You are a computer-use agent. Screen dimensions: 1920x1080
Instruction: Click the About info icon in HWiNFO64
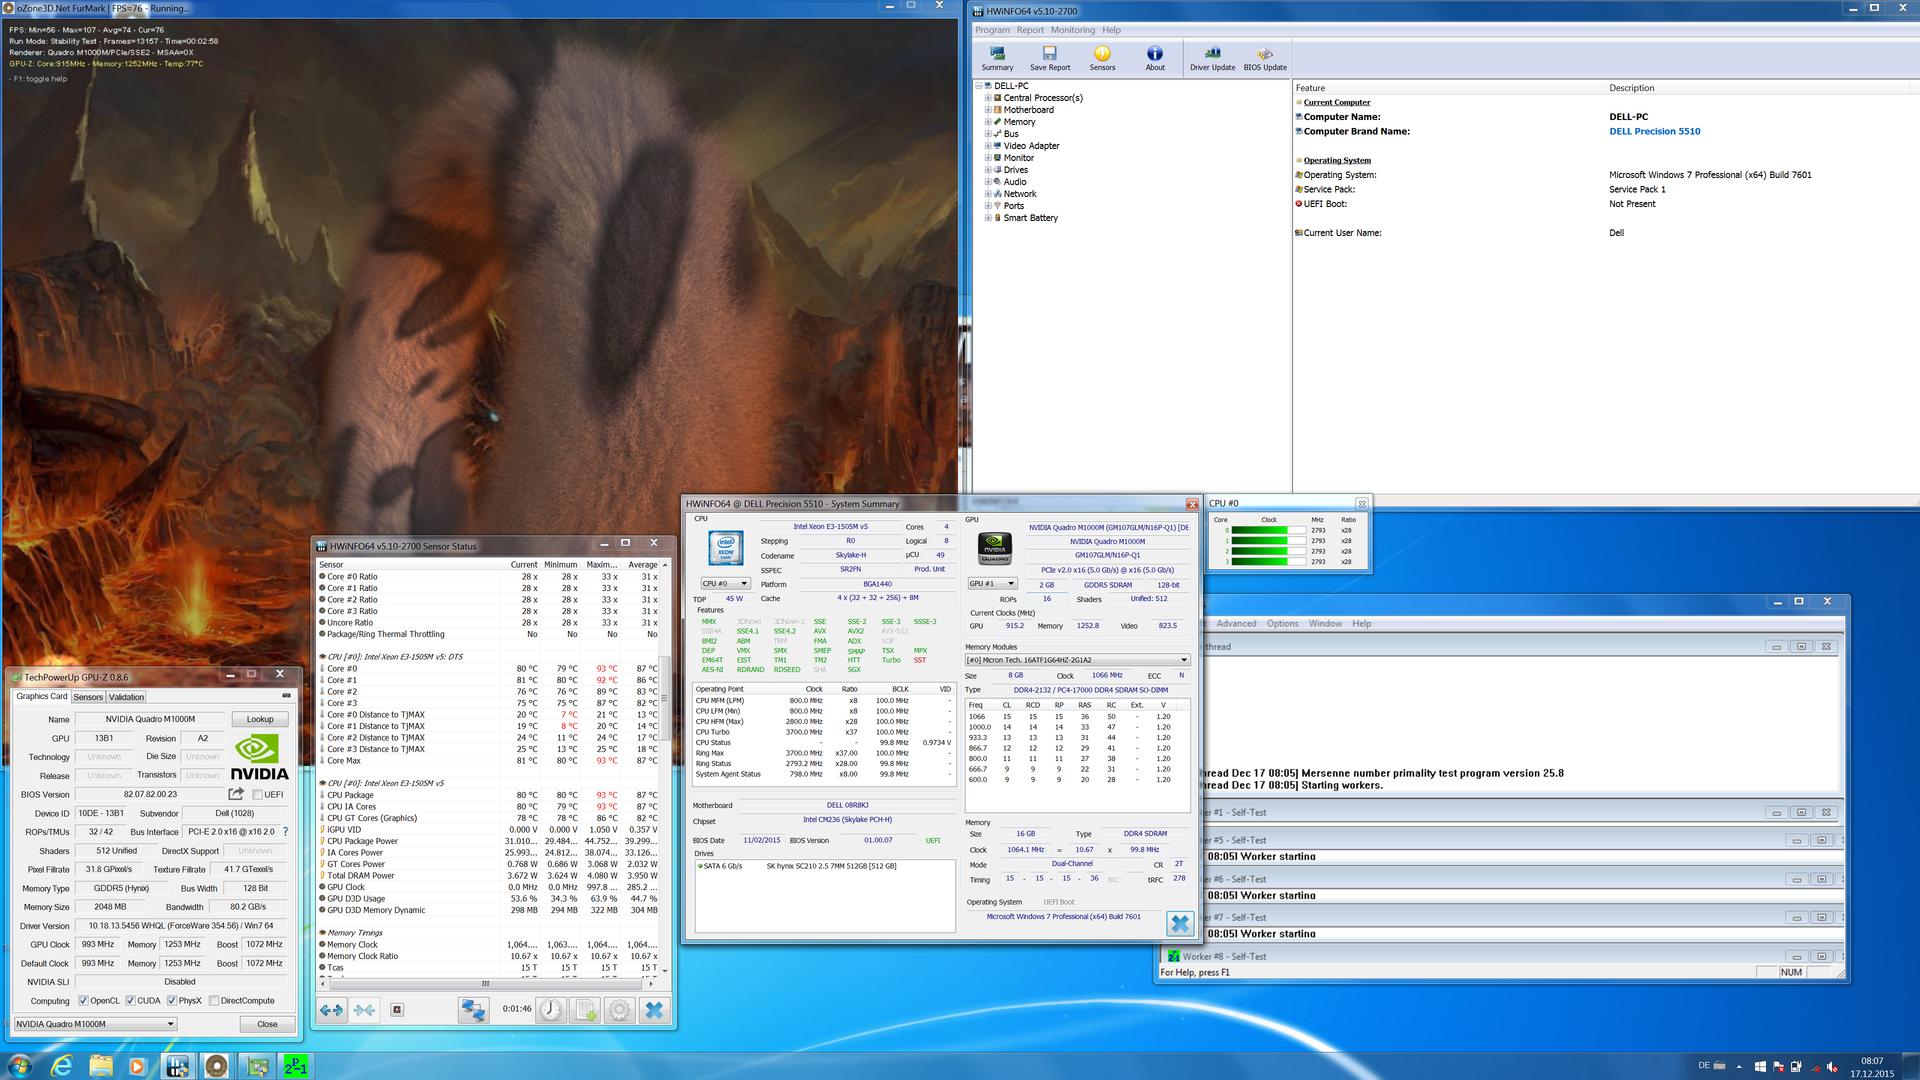point(1155,58)
